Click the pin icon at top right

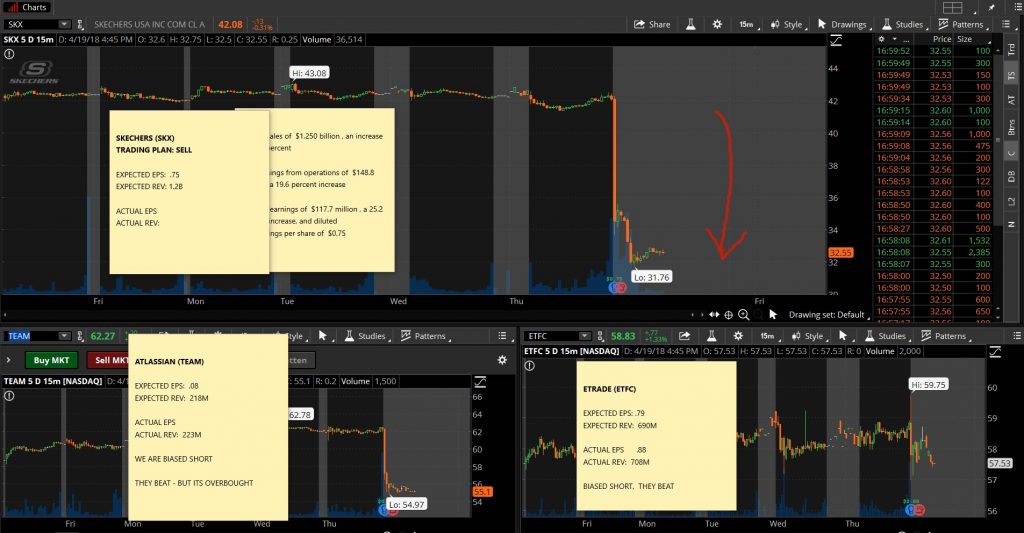pyautogui.click(x=991, y=7)
